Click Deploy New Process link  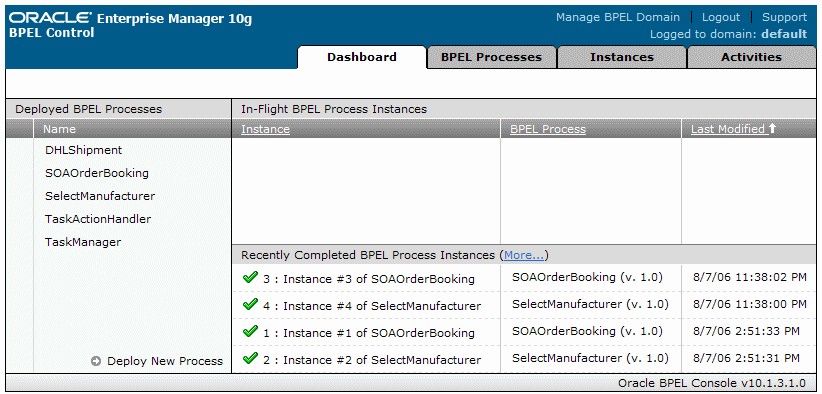[165, 361]
